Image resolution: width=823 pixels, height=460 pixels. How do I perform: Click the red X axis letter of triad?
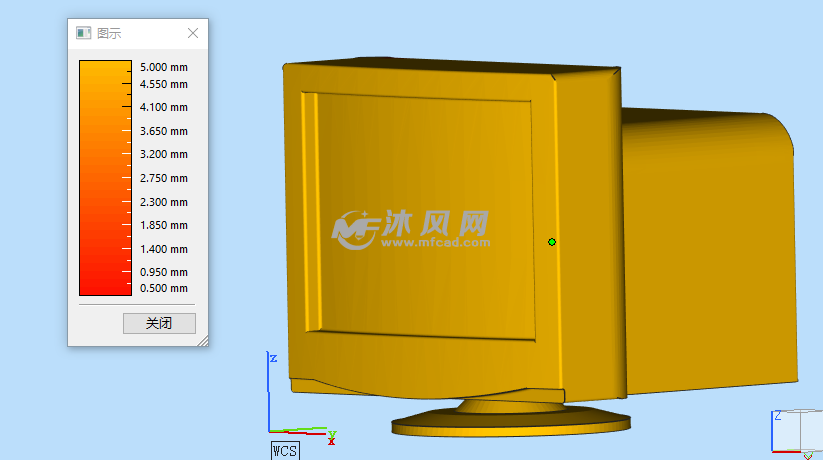pyautogui.click(x=331, y=440)
